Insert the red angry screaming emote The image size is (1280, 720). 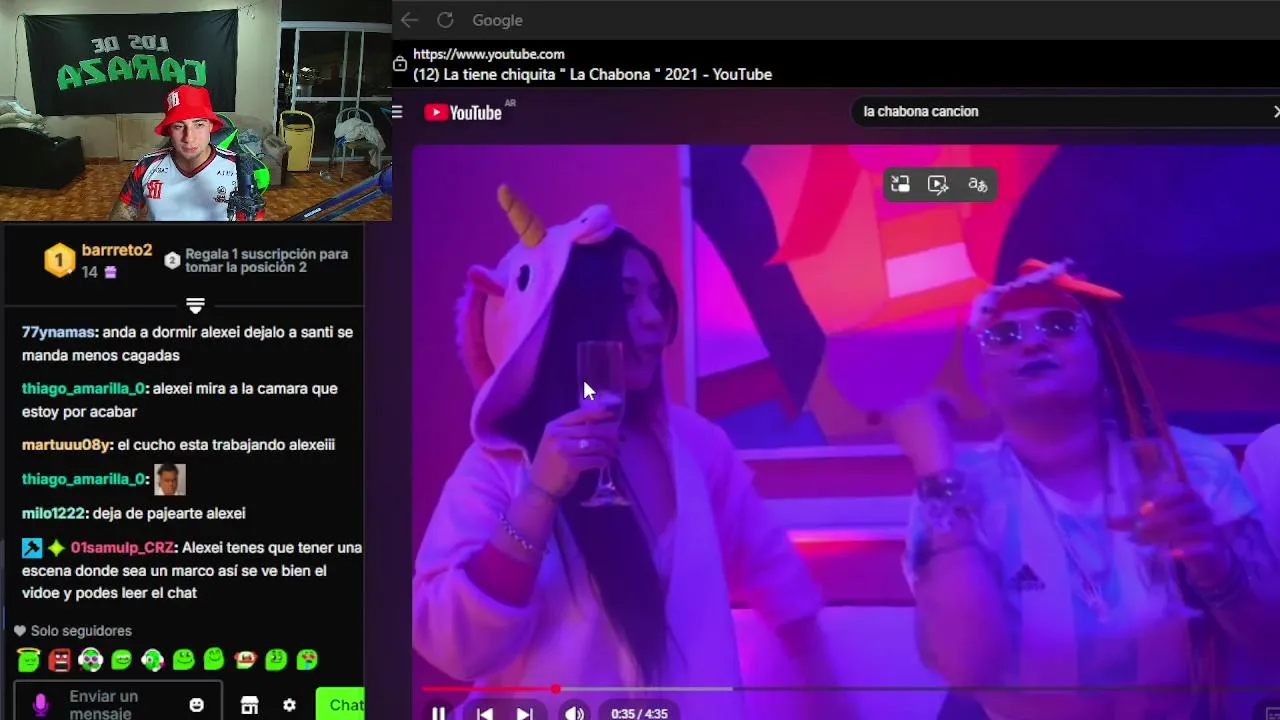[60, 659]
